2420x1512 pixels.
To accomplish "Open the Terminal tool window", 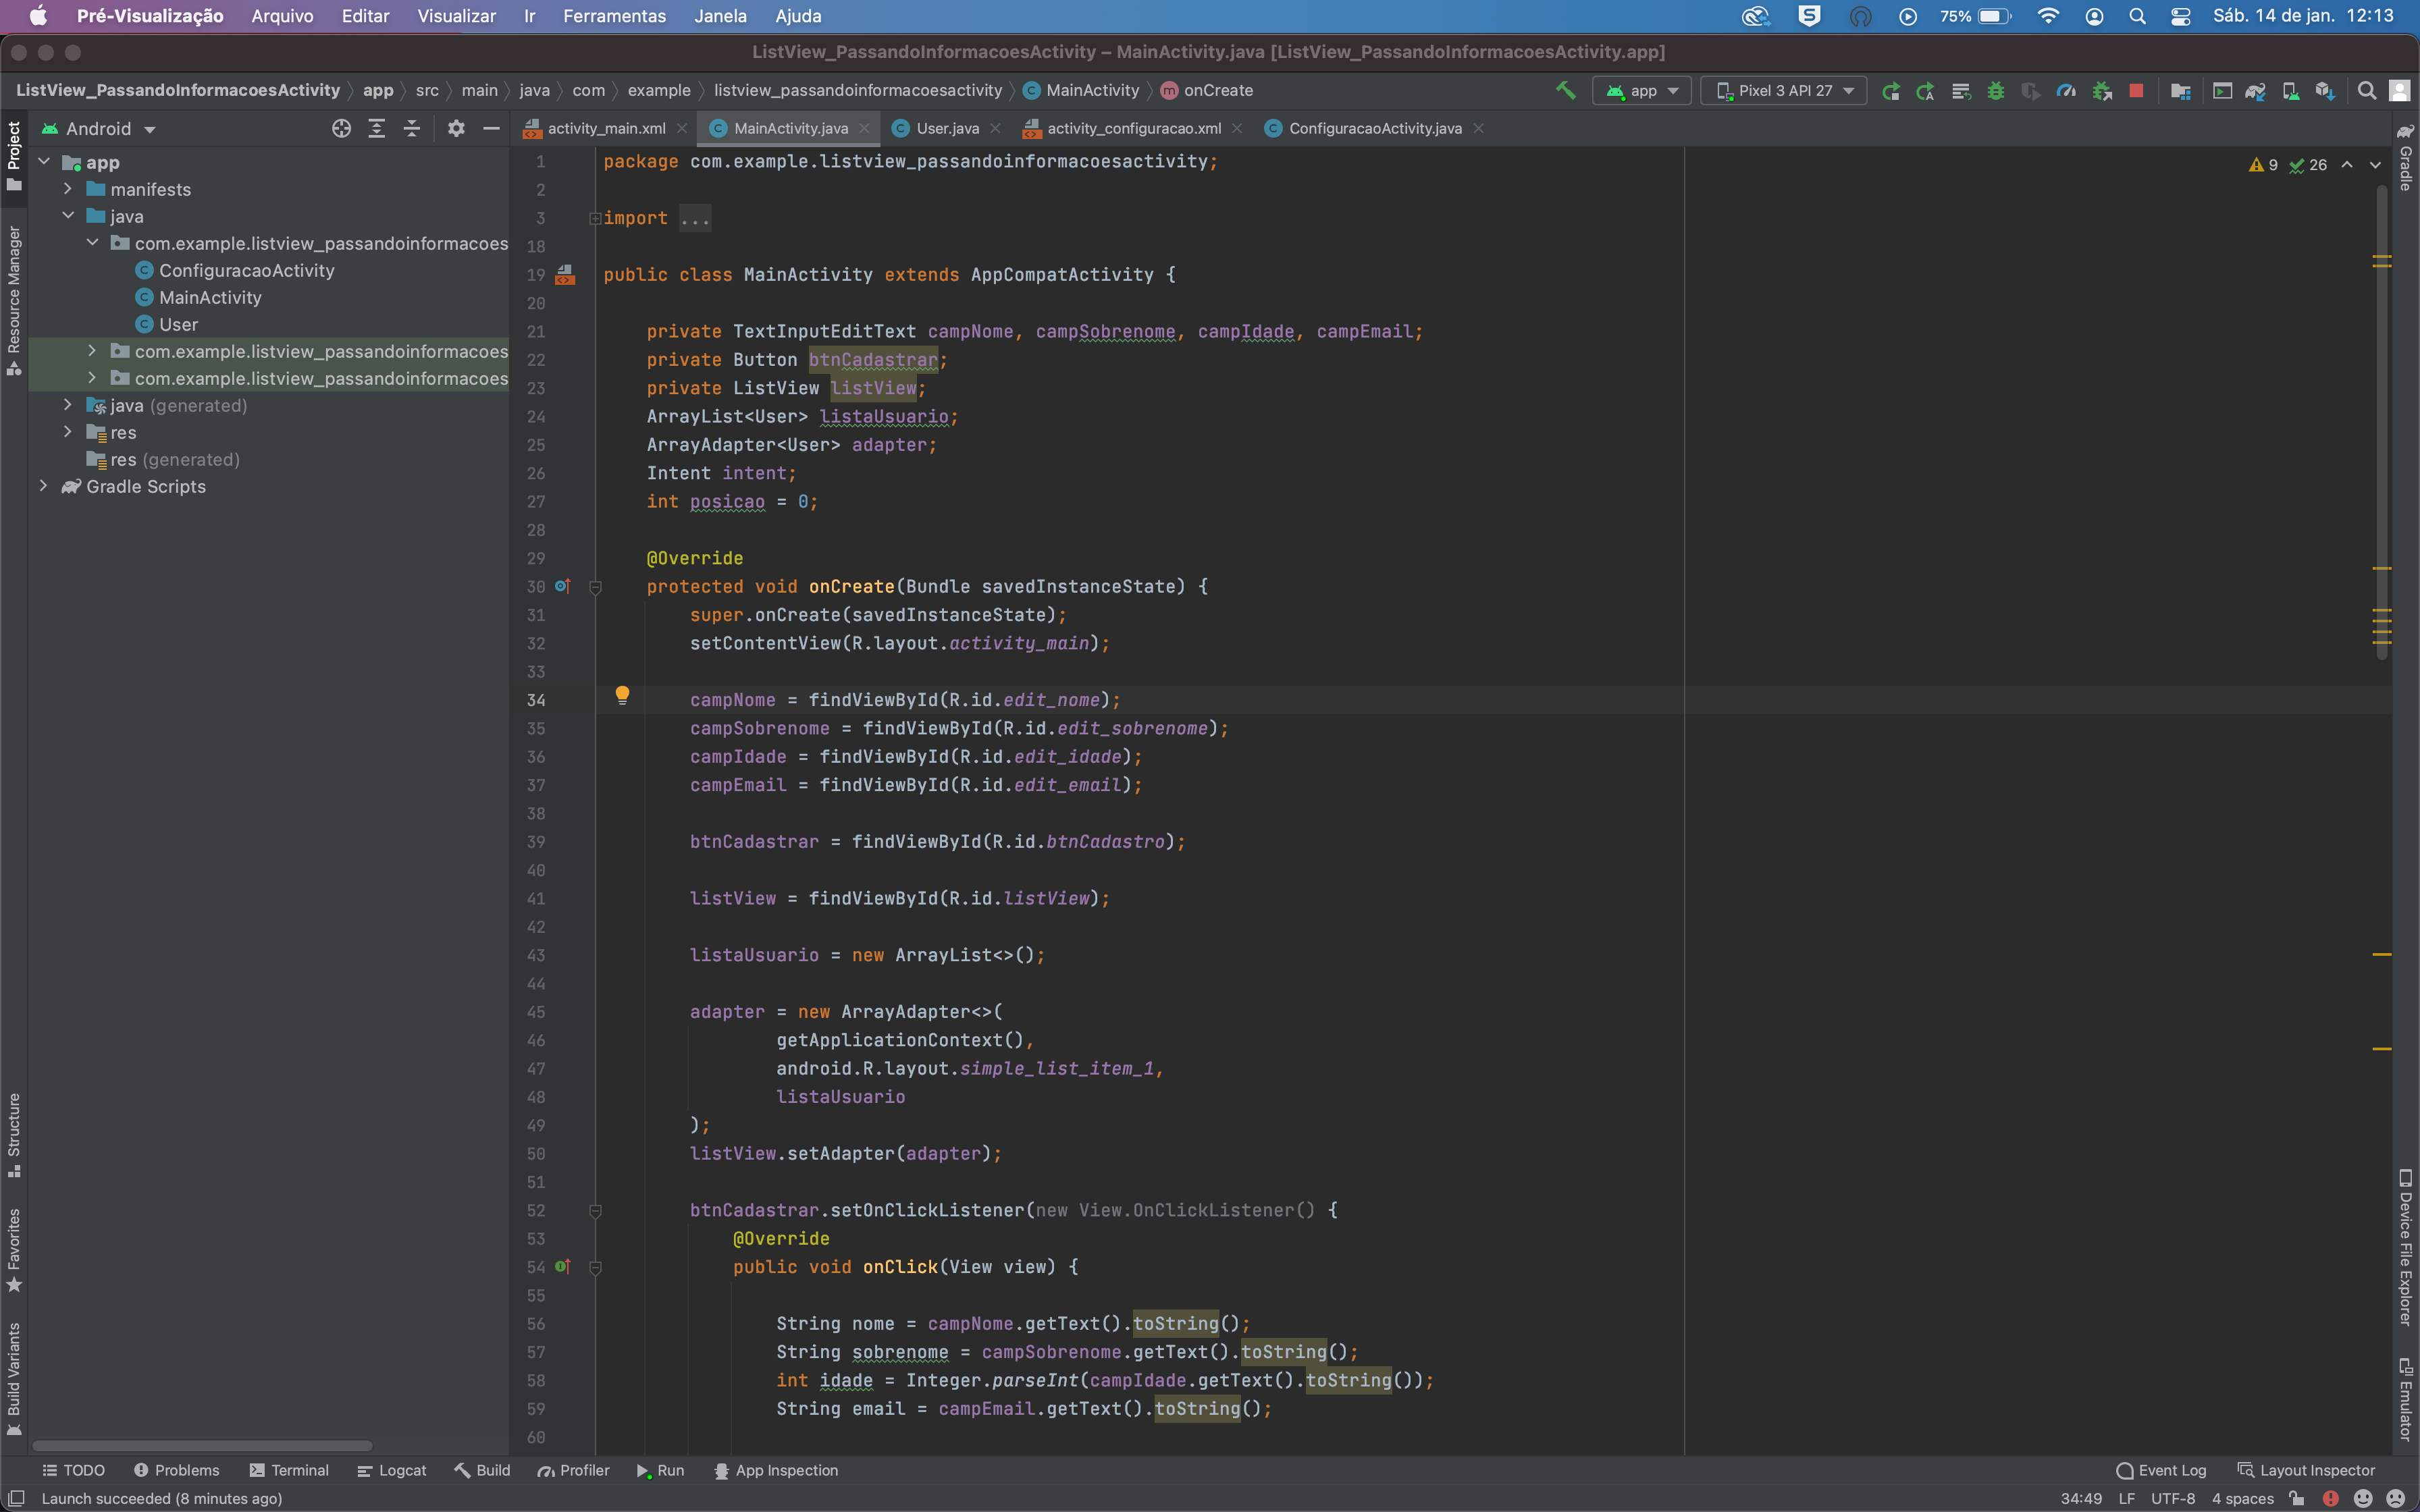I will [x=289, y=1470].
